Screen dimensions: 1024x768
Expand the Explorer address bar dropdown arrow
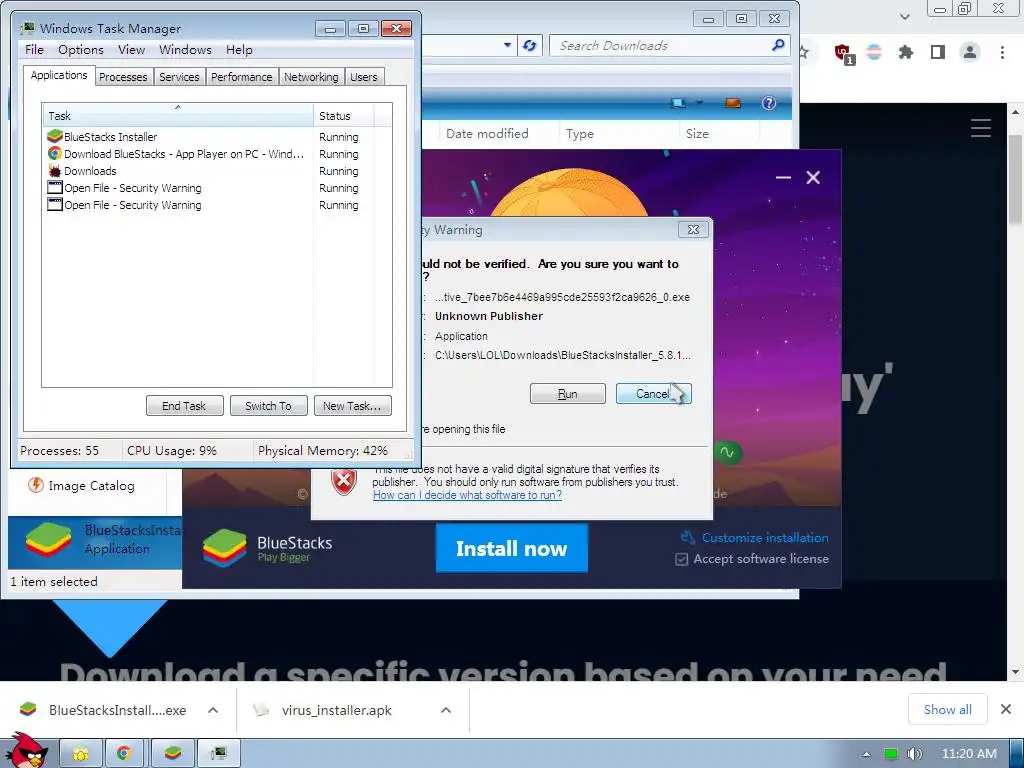pyautogui.click(x=507, y=46)
